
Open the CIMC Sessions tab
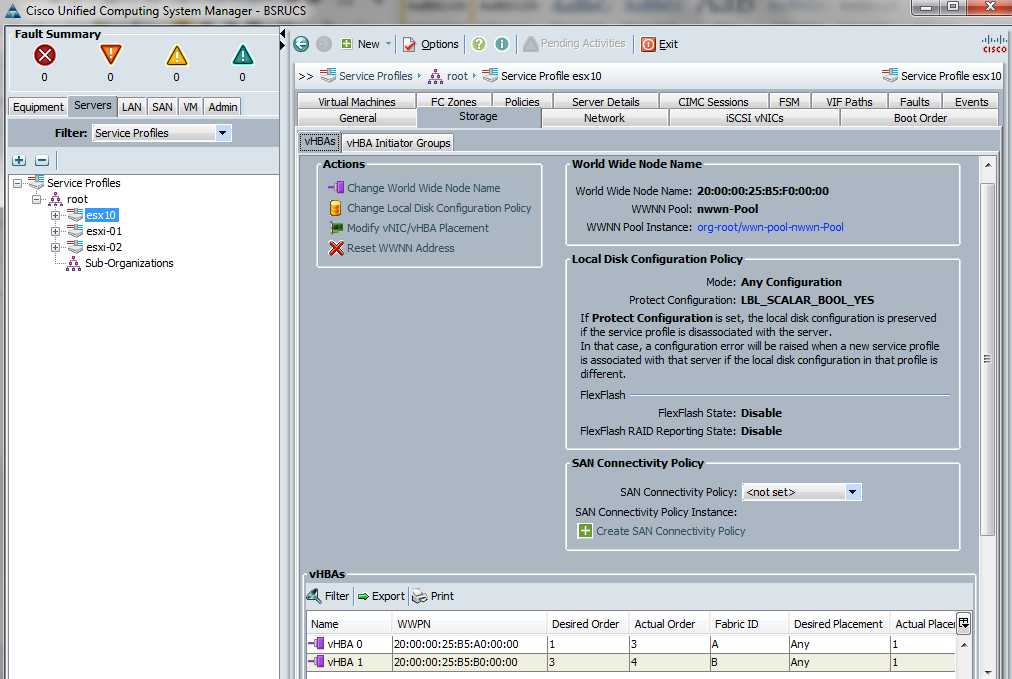pyautogui.click(x=713, y=101)
